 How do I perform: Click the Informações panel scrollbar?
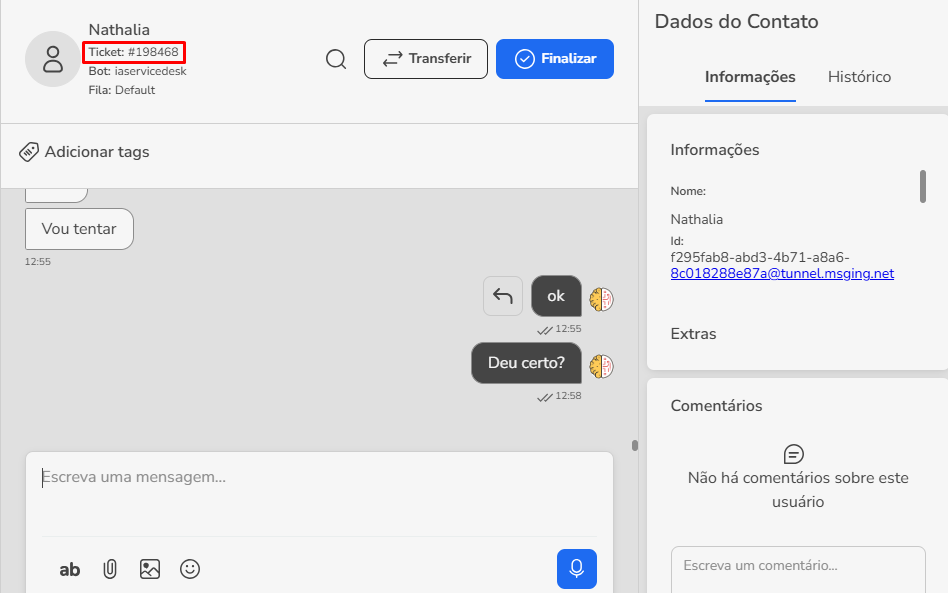(x=922, y=186)
